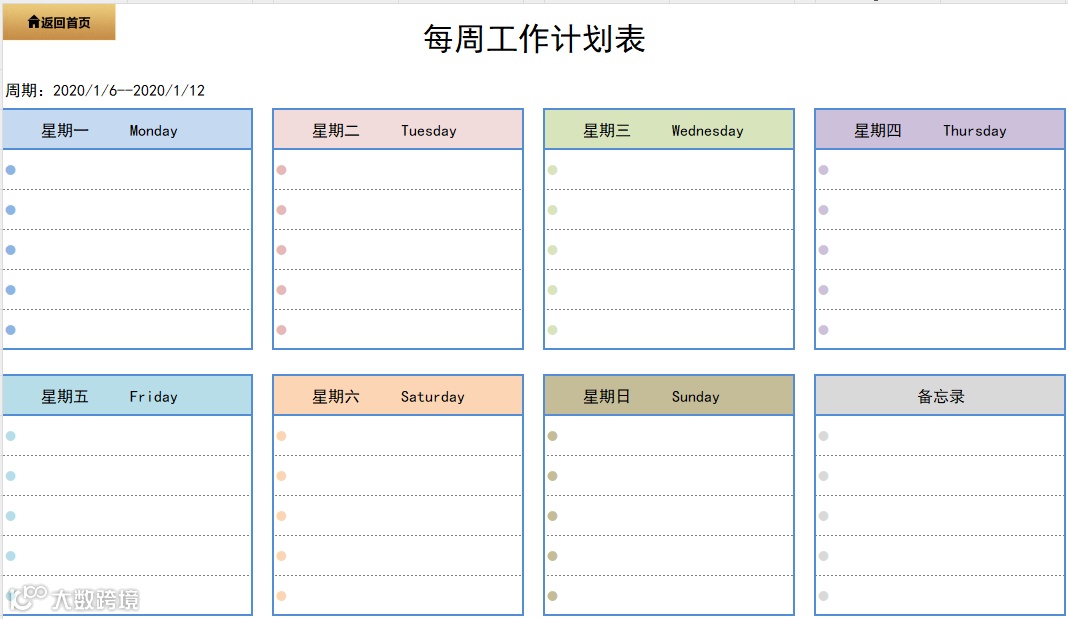Click the third task row under Tuesday

pos(398,250)
